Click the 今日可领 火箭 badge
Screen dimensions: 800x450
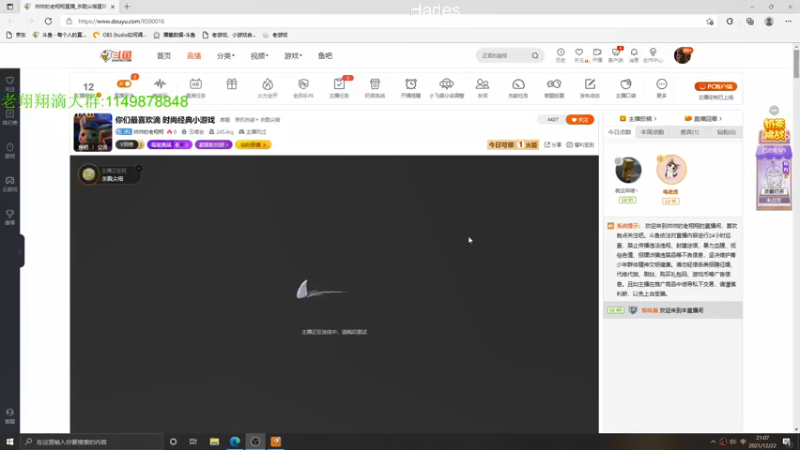pos(513,145)
